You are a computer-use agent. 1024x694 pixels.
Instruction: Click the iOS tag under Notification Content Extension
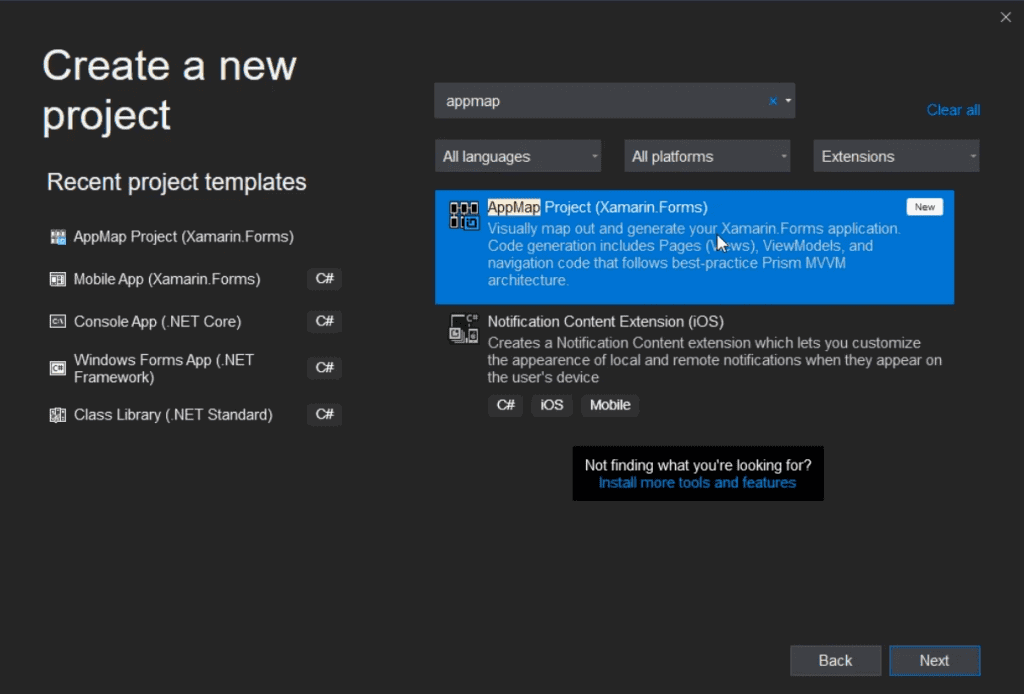click(x=552, y=405)
